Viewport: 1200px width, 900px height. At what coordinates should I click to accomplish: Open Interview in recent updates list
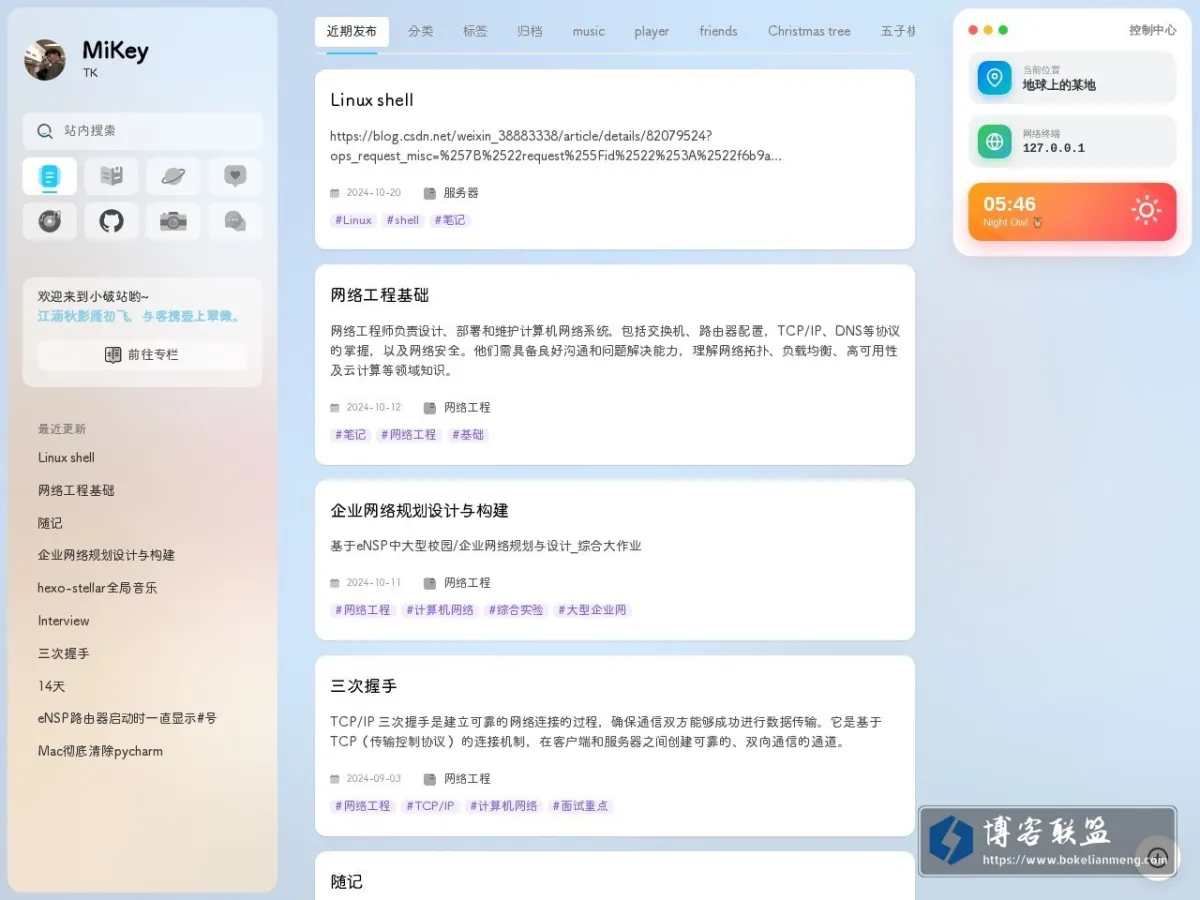(63, 621)
